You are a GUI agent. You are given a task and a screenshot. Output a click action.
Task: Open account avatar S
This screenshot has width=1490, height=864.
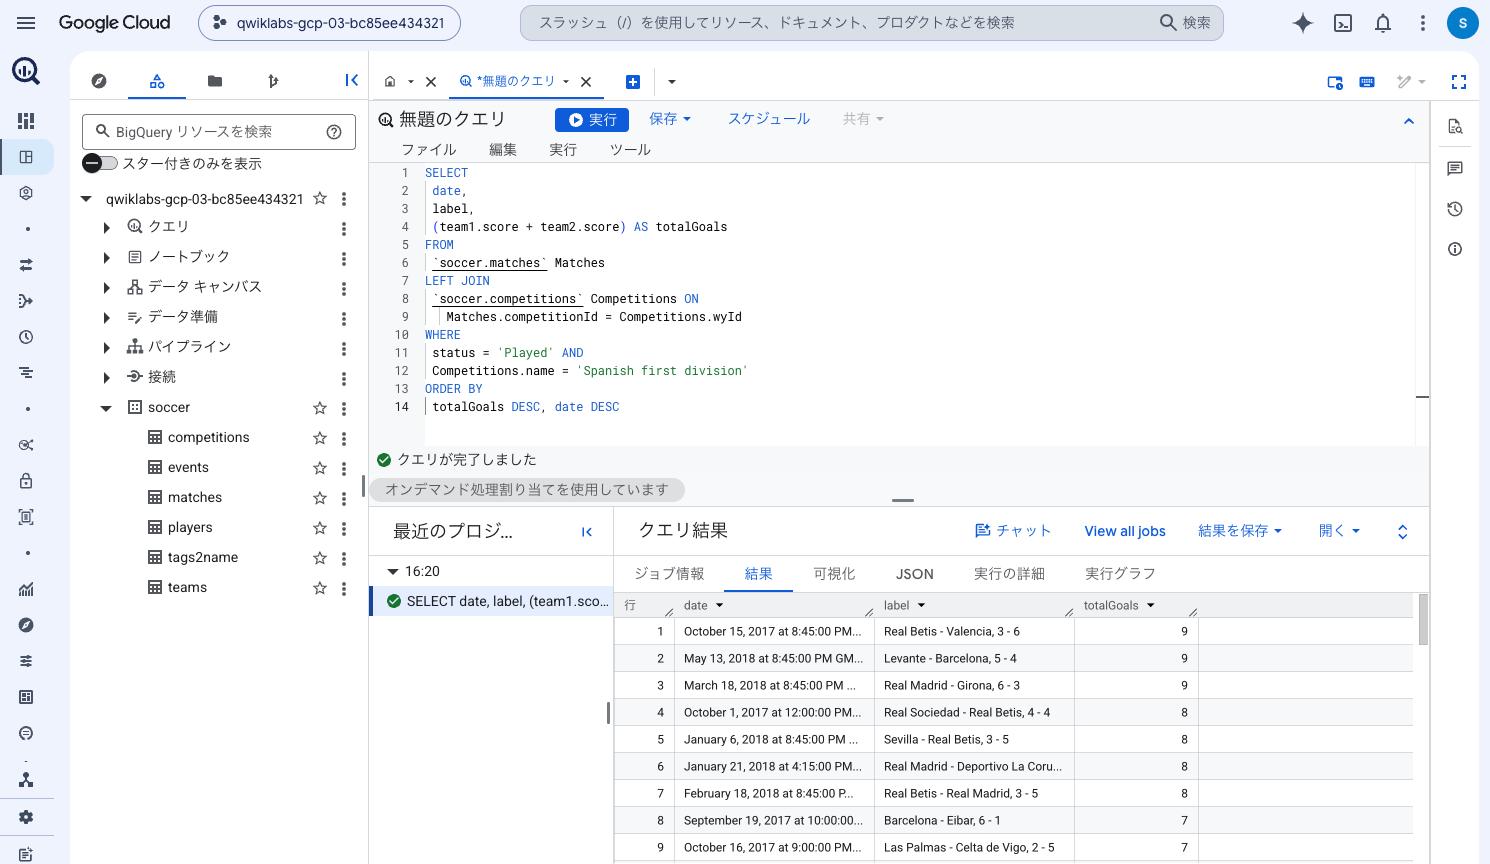click(1462, 23)
